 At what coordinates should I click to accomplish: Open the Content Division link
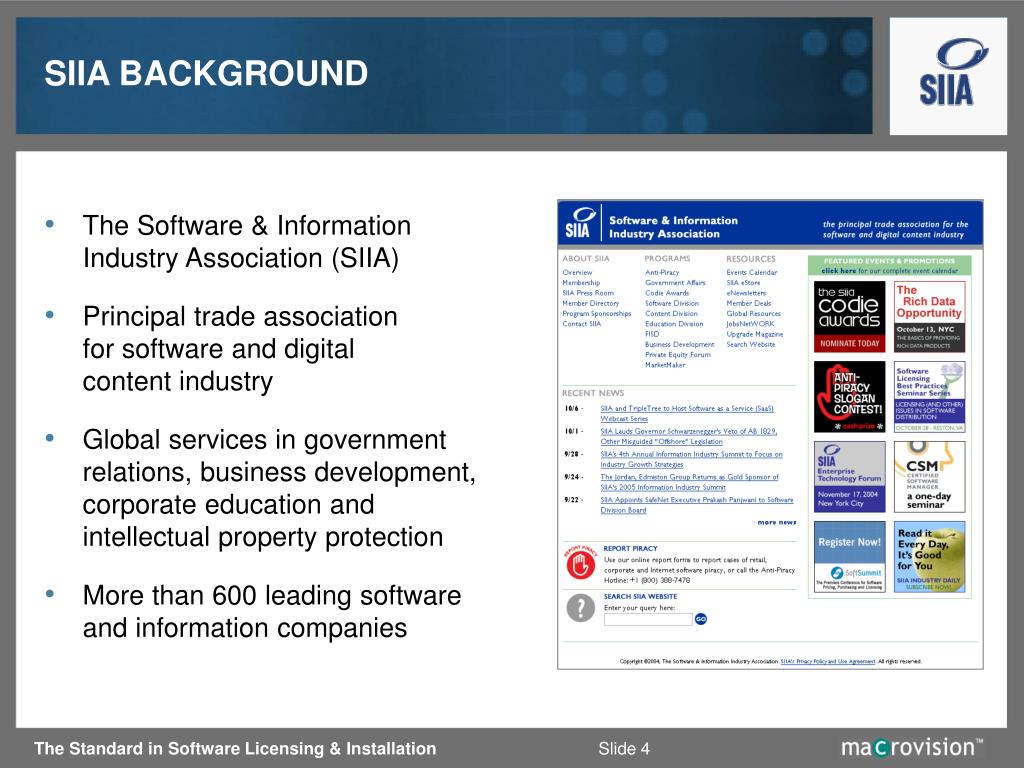671,313
